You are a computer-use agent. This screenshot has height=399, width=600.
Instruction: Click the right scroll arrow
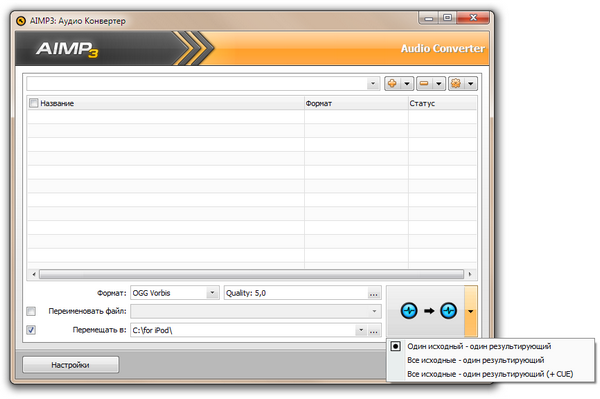tap(470, 274)
